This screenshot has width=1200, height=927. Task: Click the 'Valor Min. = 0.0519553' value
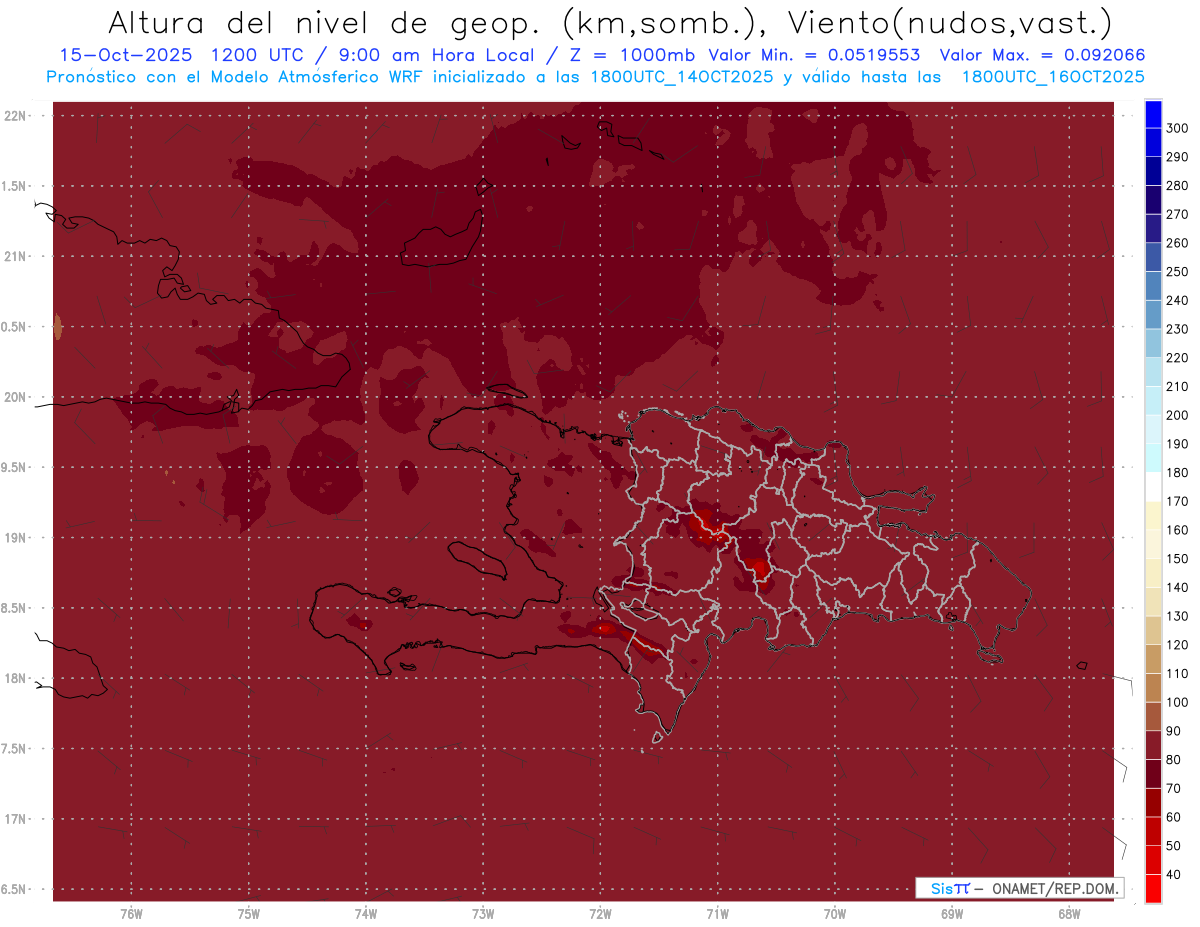click(814, 55)
